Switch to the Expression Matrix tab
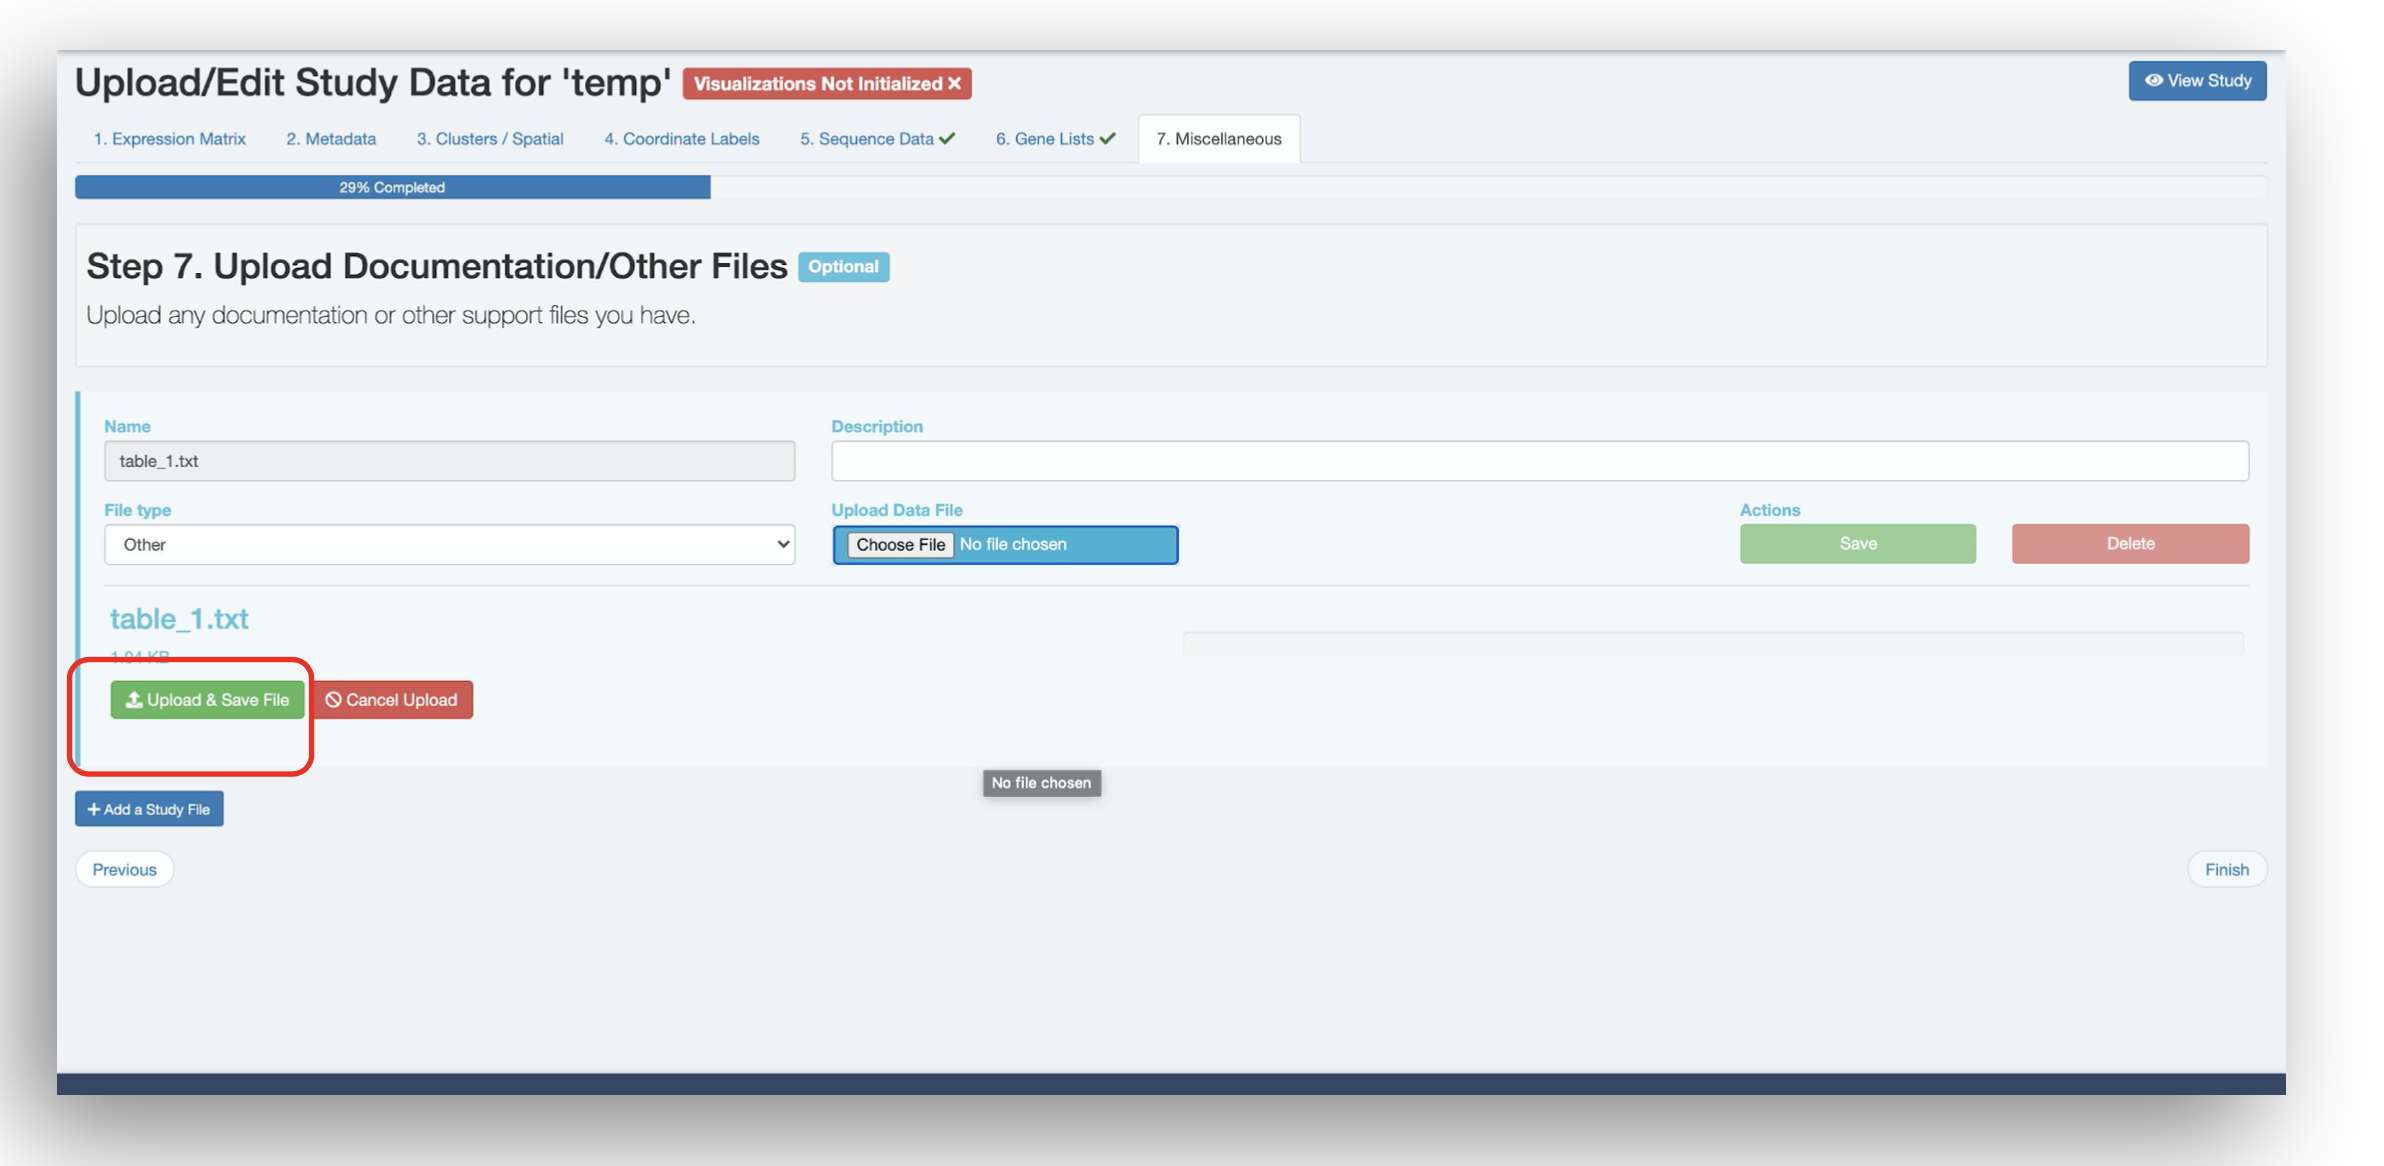The width and height of the screenshot is (2384, 1166). pyautogui.click(x=169, y=139)
